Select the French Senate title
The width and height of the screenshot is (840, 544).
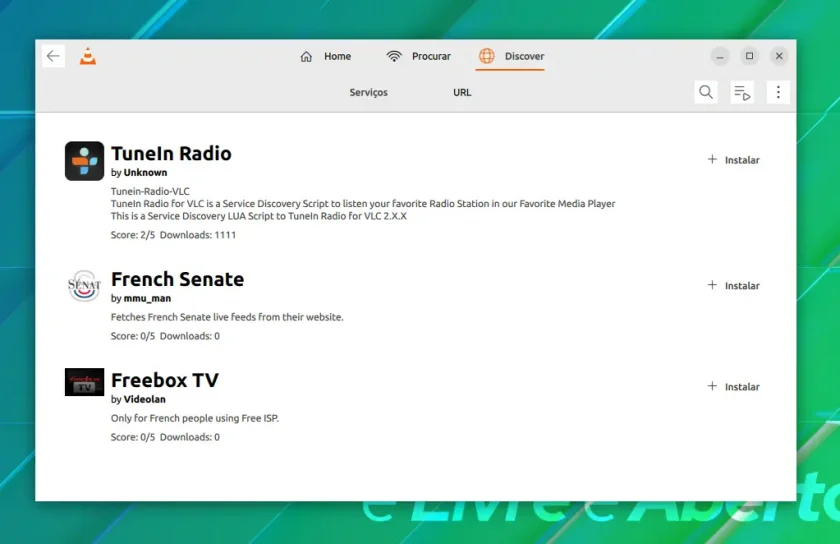point(177,279)
